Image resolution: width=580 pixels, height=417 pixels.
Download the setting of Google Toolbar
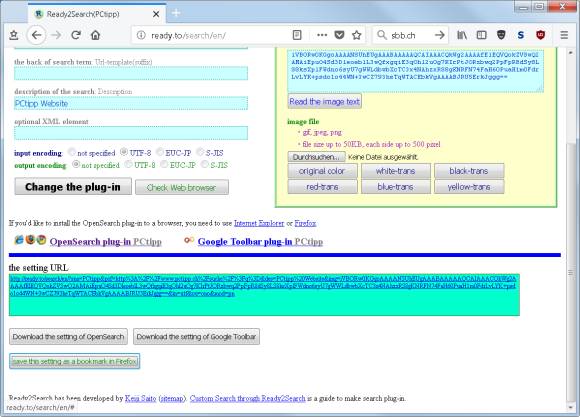[x=196, y=337]
